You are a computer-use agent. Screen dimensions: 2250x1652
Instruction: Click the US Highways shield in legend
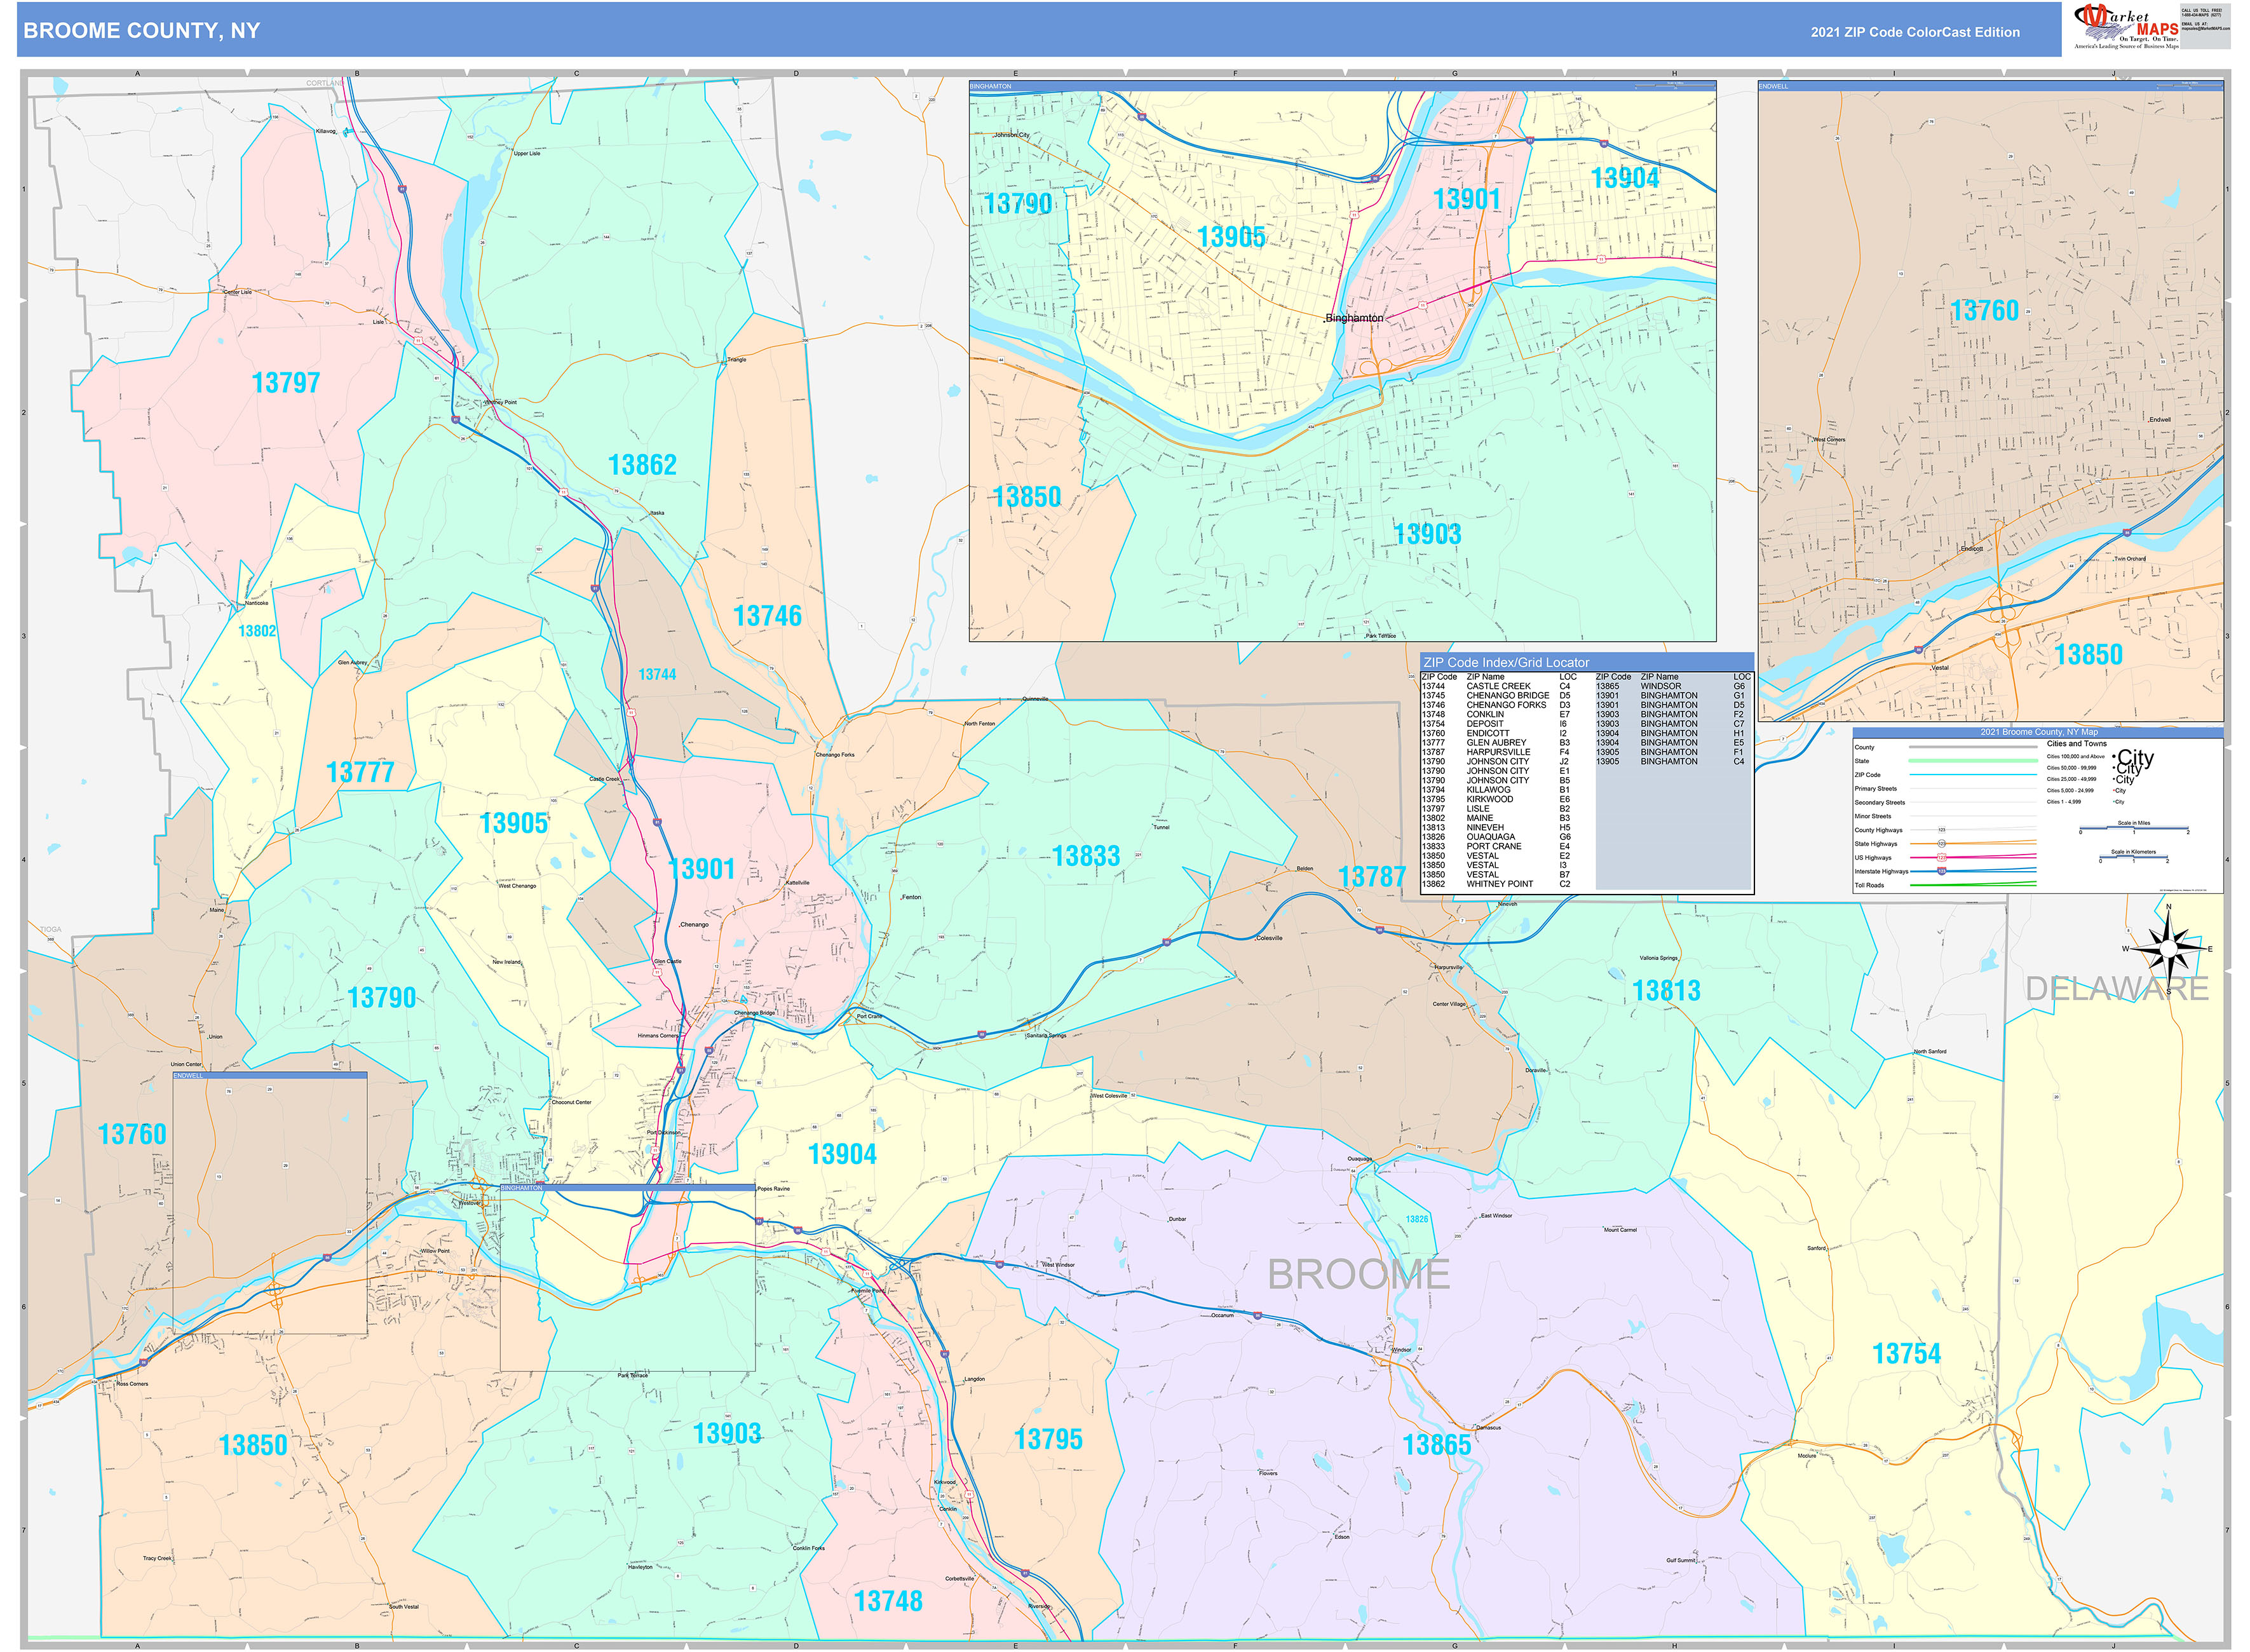(x=1942, y=857)
